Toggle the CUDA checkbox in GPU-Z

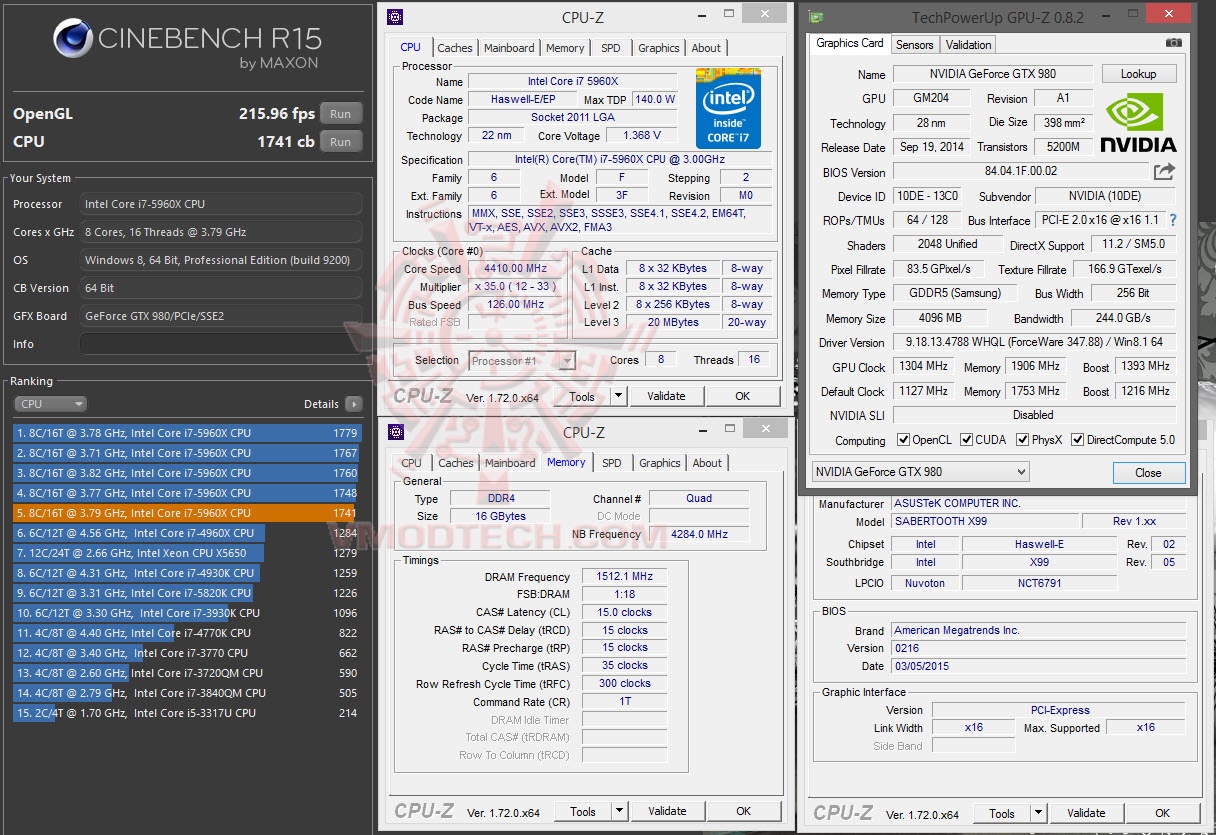(x=967, y=440)
